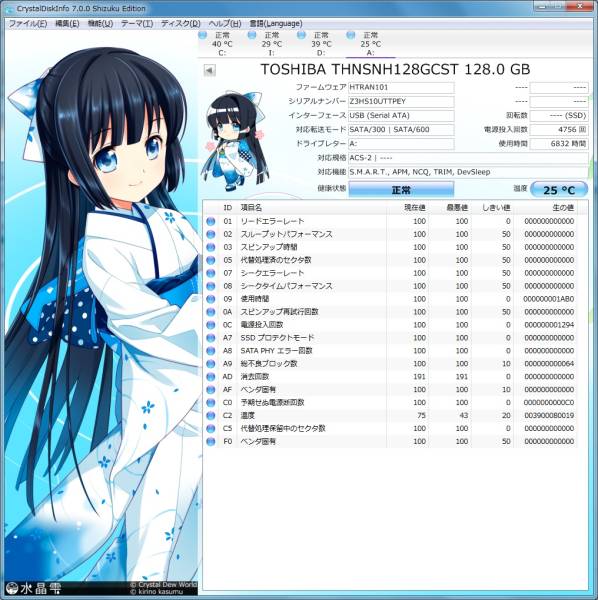598x600 pixels.
Task: Click the status orb for ID AD
Action: [210, 377]
